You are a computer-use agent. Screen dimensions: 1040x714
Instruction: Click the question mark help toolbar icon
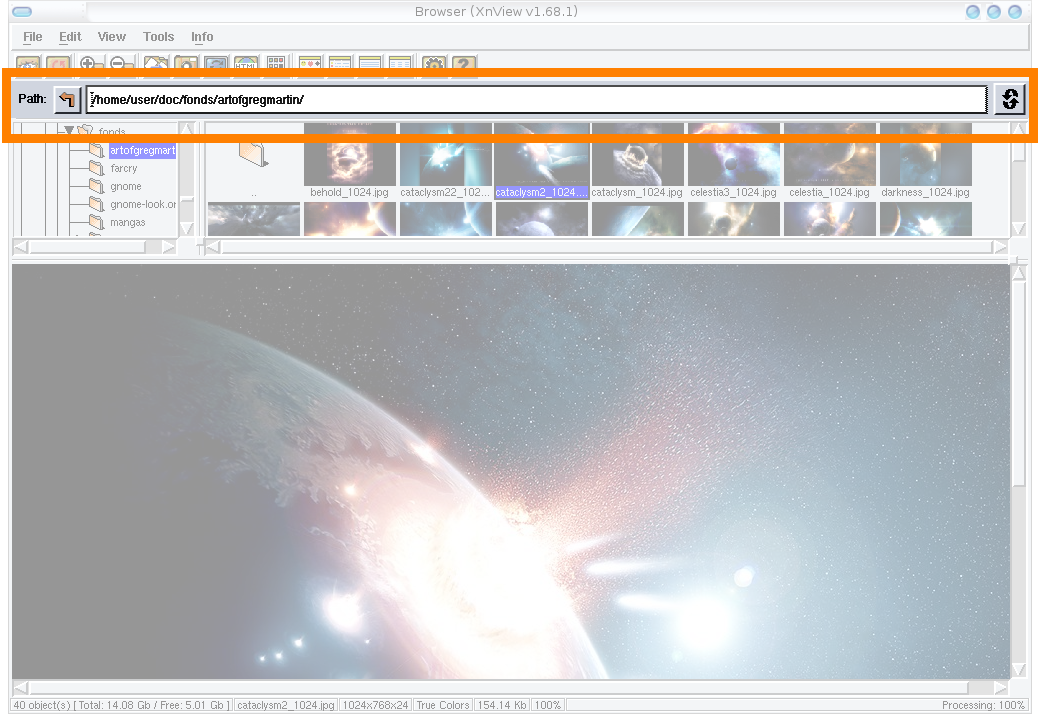pyautogui.click(x=462, y=64)
